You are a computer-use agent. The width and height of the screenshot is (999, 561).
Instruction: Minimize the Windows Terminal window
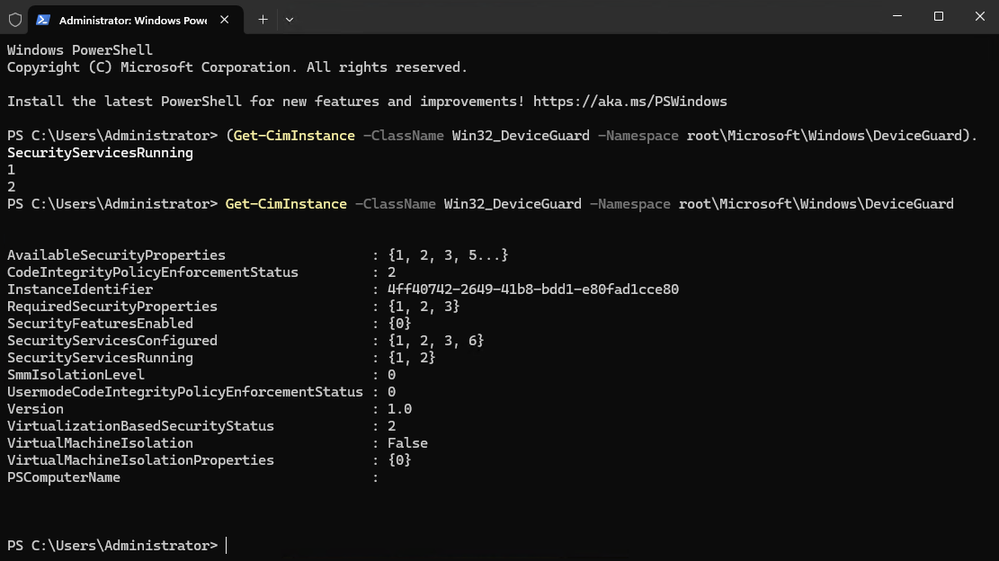(892, 17)
